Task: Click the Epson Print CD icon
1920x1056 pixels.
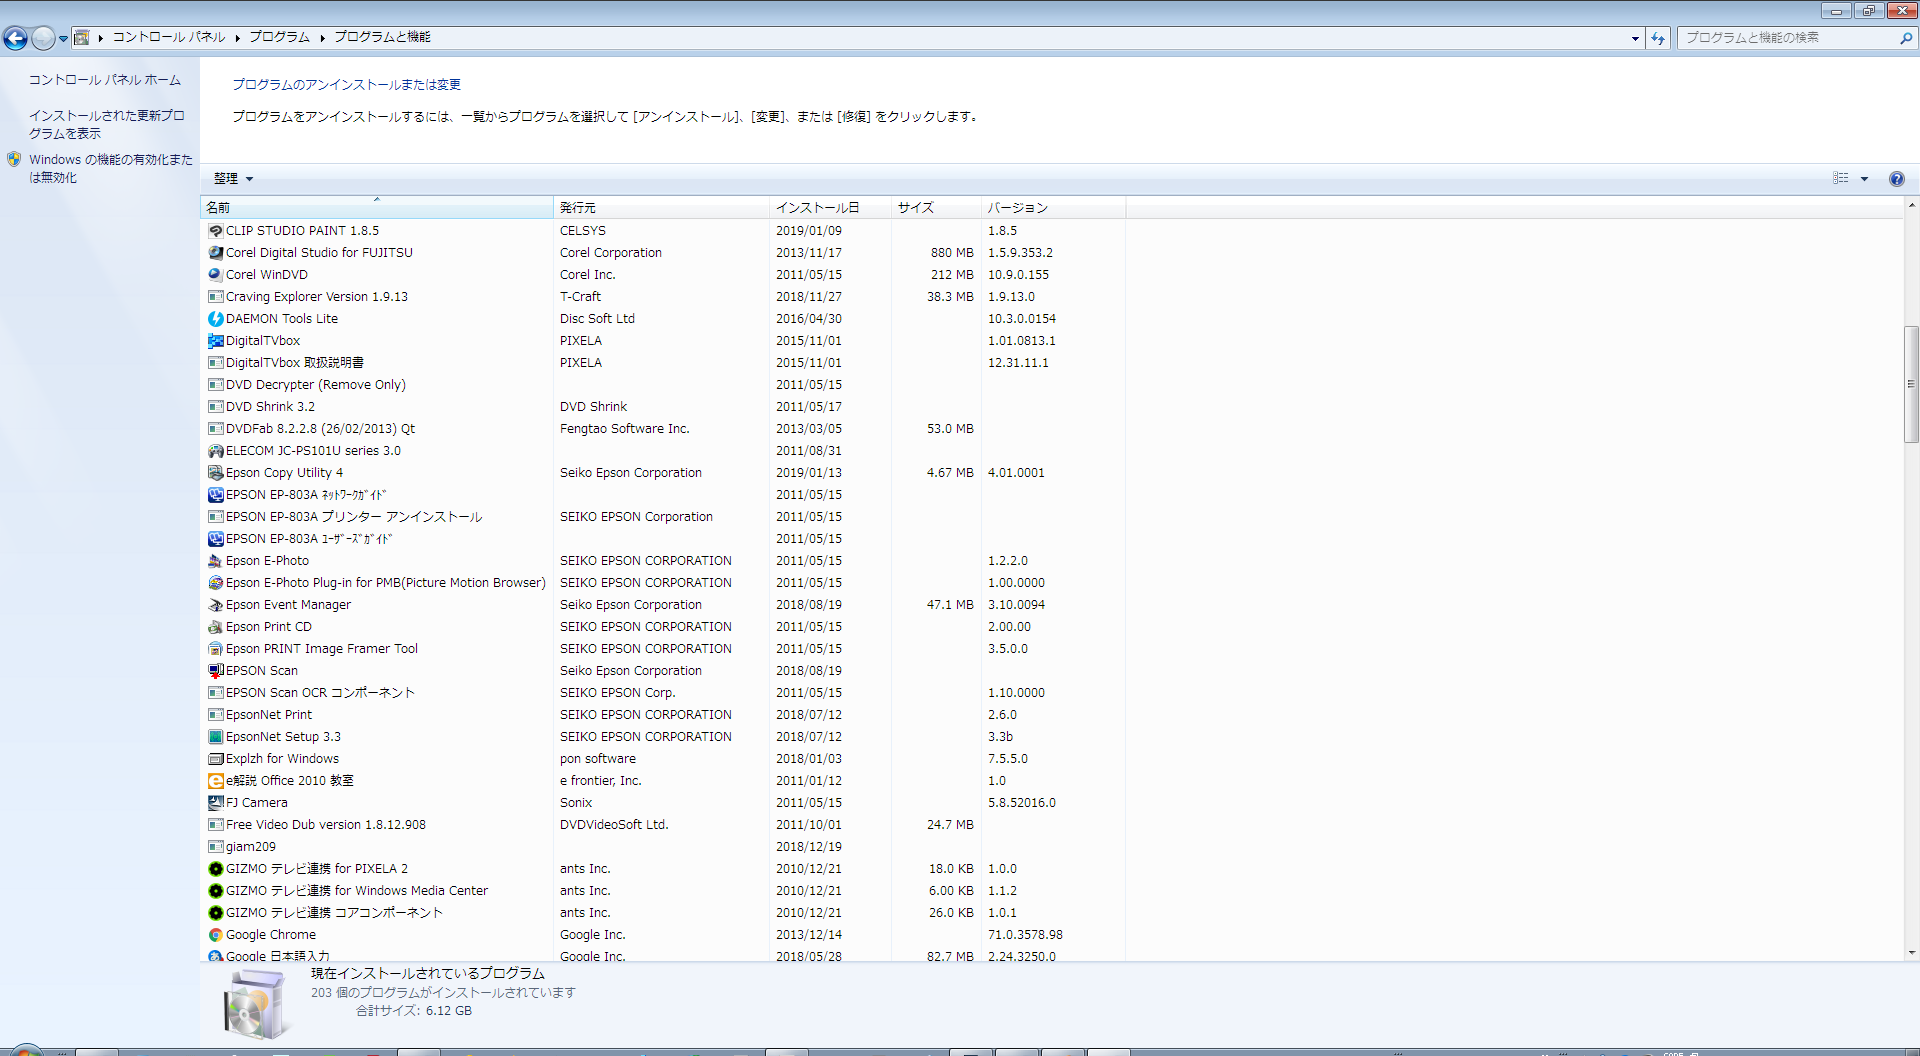Action: 215,627
